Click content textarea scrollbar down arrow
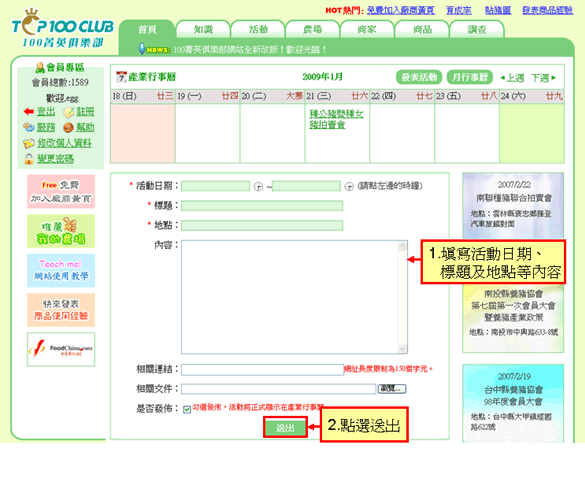 click(x=402, y=349)
